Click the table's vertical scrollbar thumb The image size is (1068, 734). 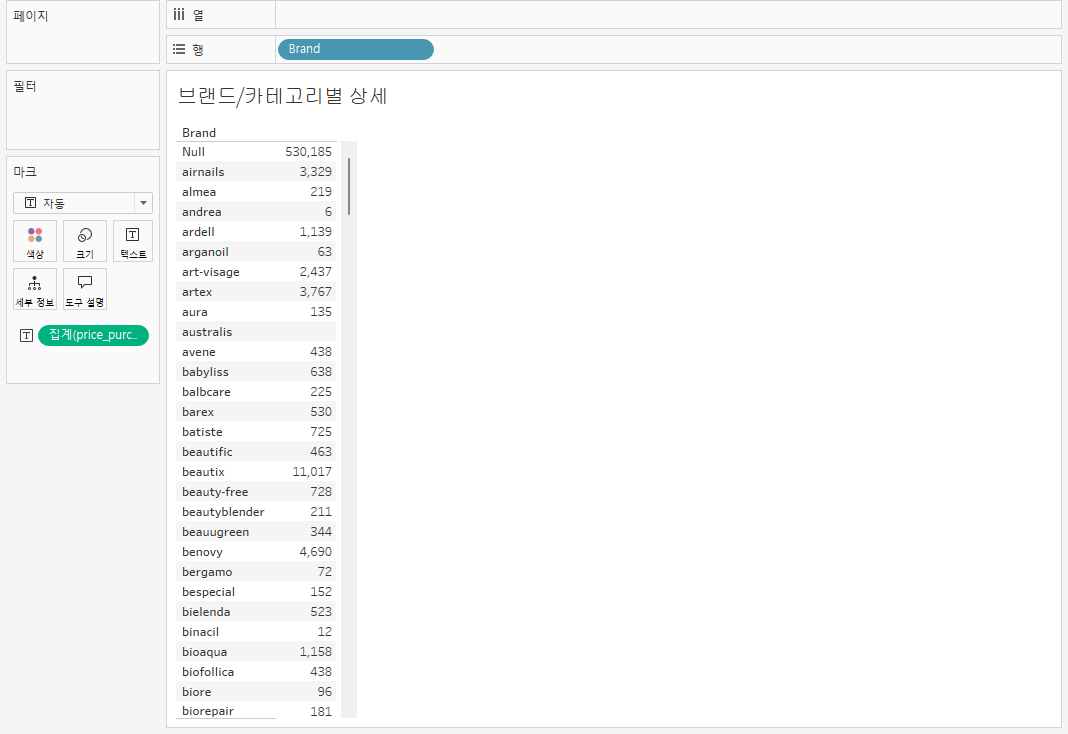click(x=349, y=186)
